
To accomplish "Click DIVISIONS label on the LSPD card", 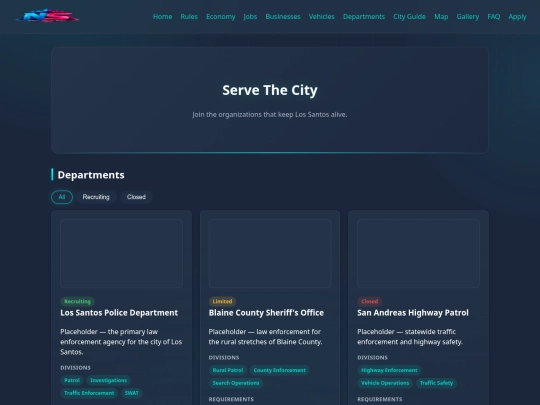I will tap(75, 368).
